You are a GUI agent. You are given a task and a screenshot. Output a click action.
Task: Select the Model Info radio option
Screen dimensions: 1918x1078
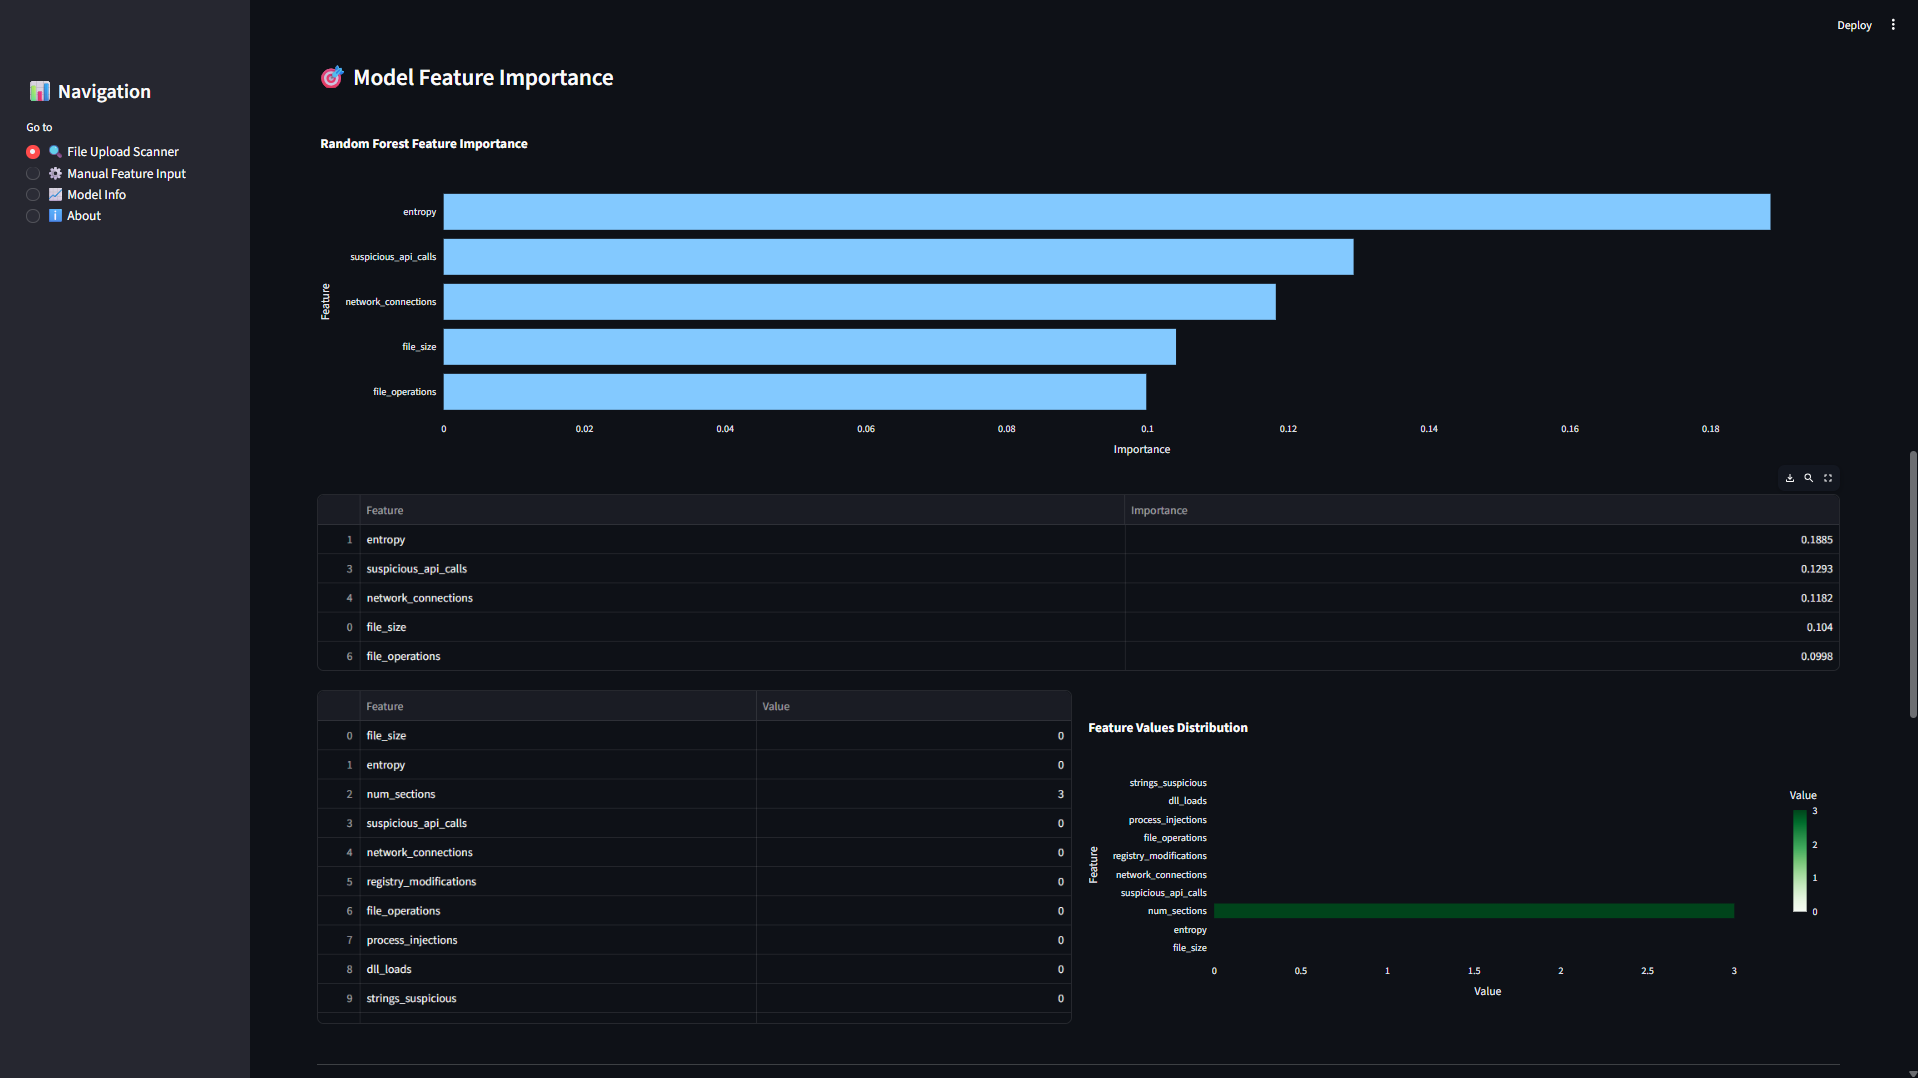[33, 195]
